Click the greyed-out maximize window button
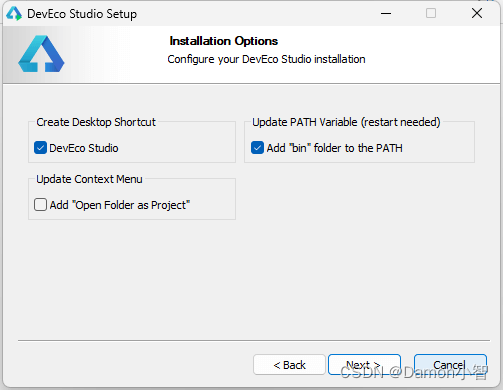 431,13
